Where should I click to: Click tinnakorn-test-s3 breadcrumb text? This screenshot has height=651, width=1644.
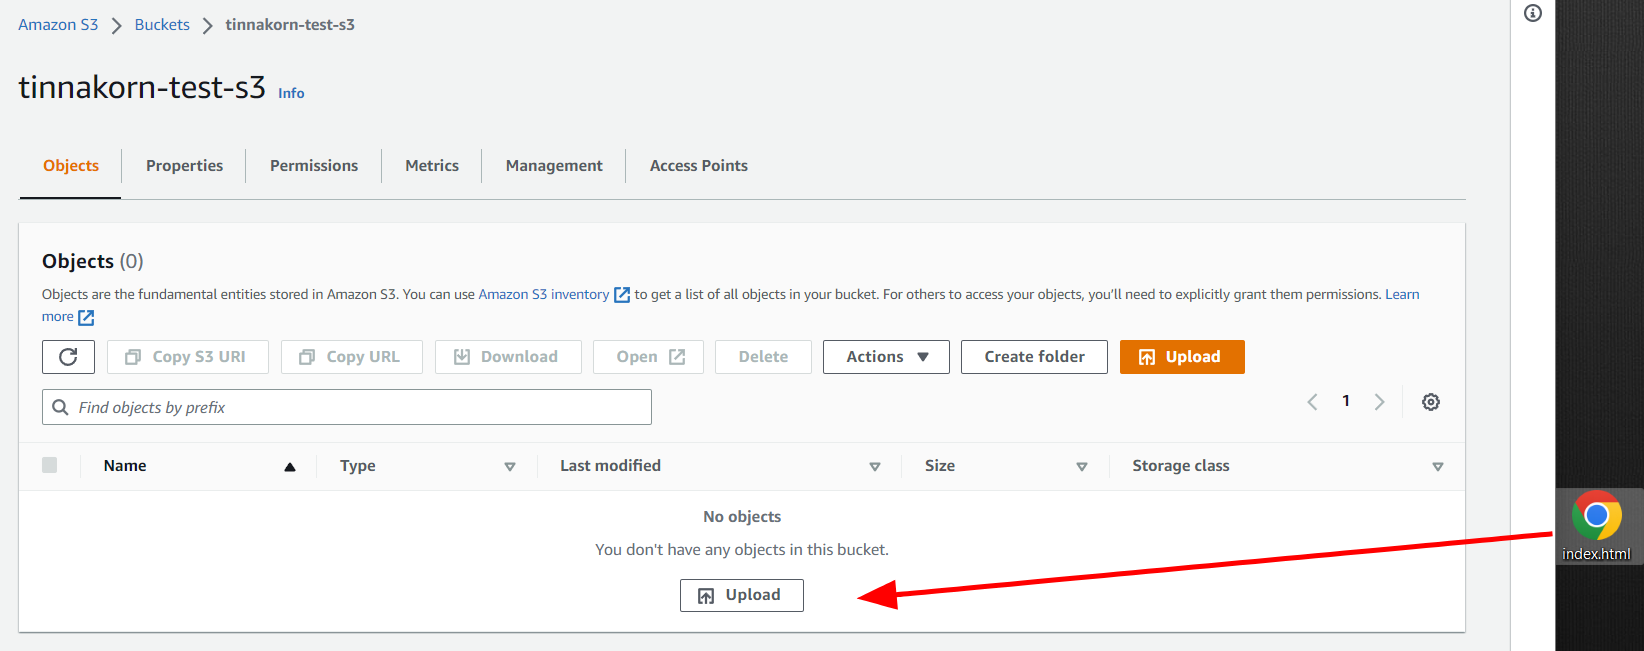click(290, 25)
